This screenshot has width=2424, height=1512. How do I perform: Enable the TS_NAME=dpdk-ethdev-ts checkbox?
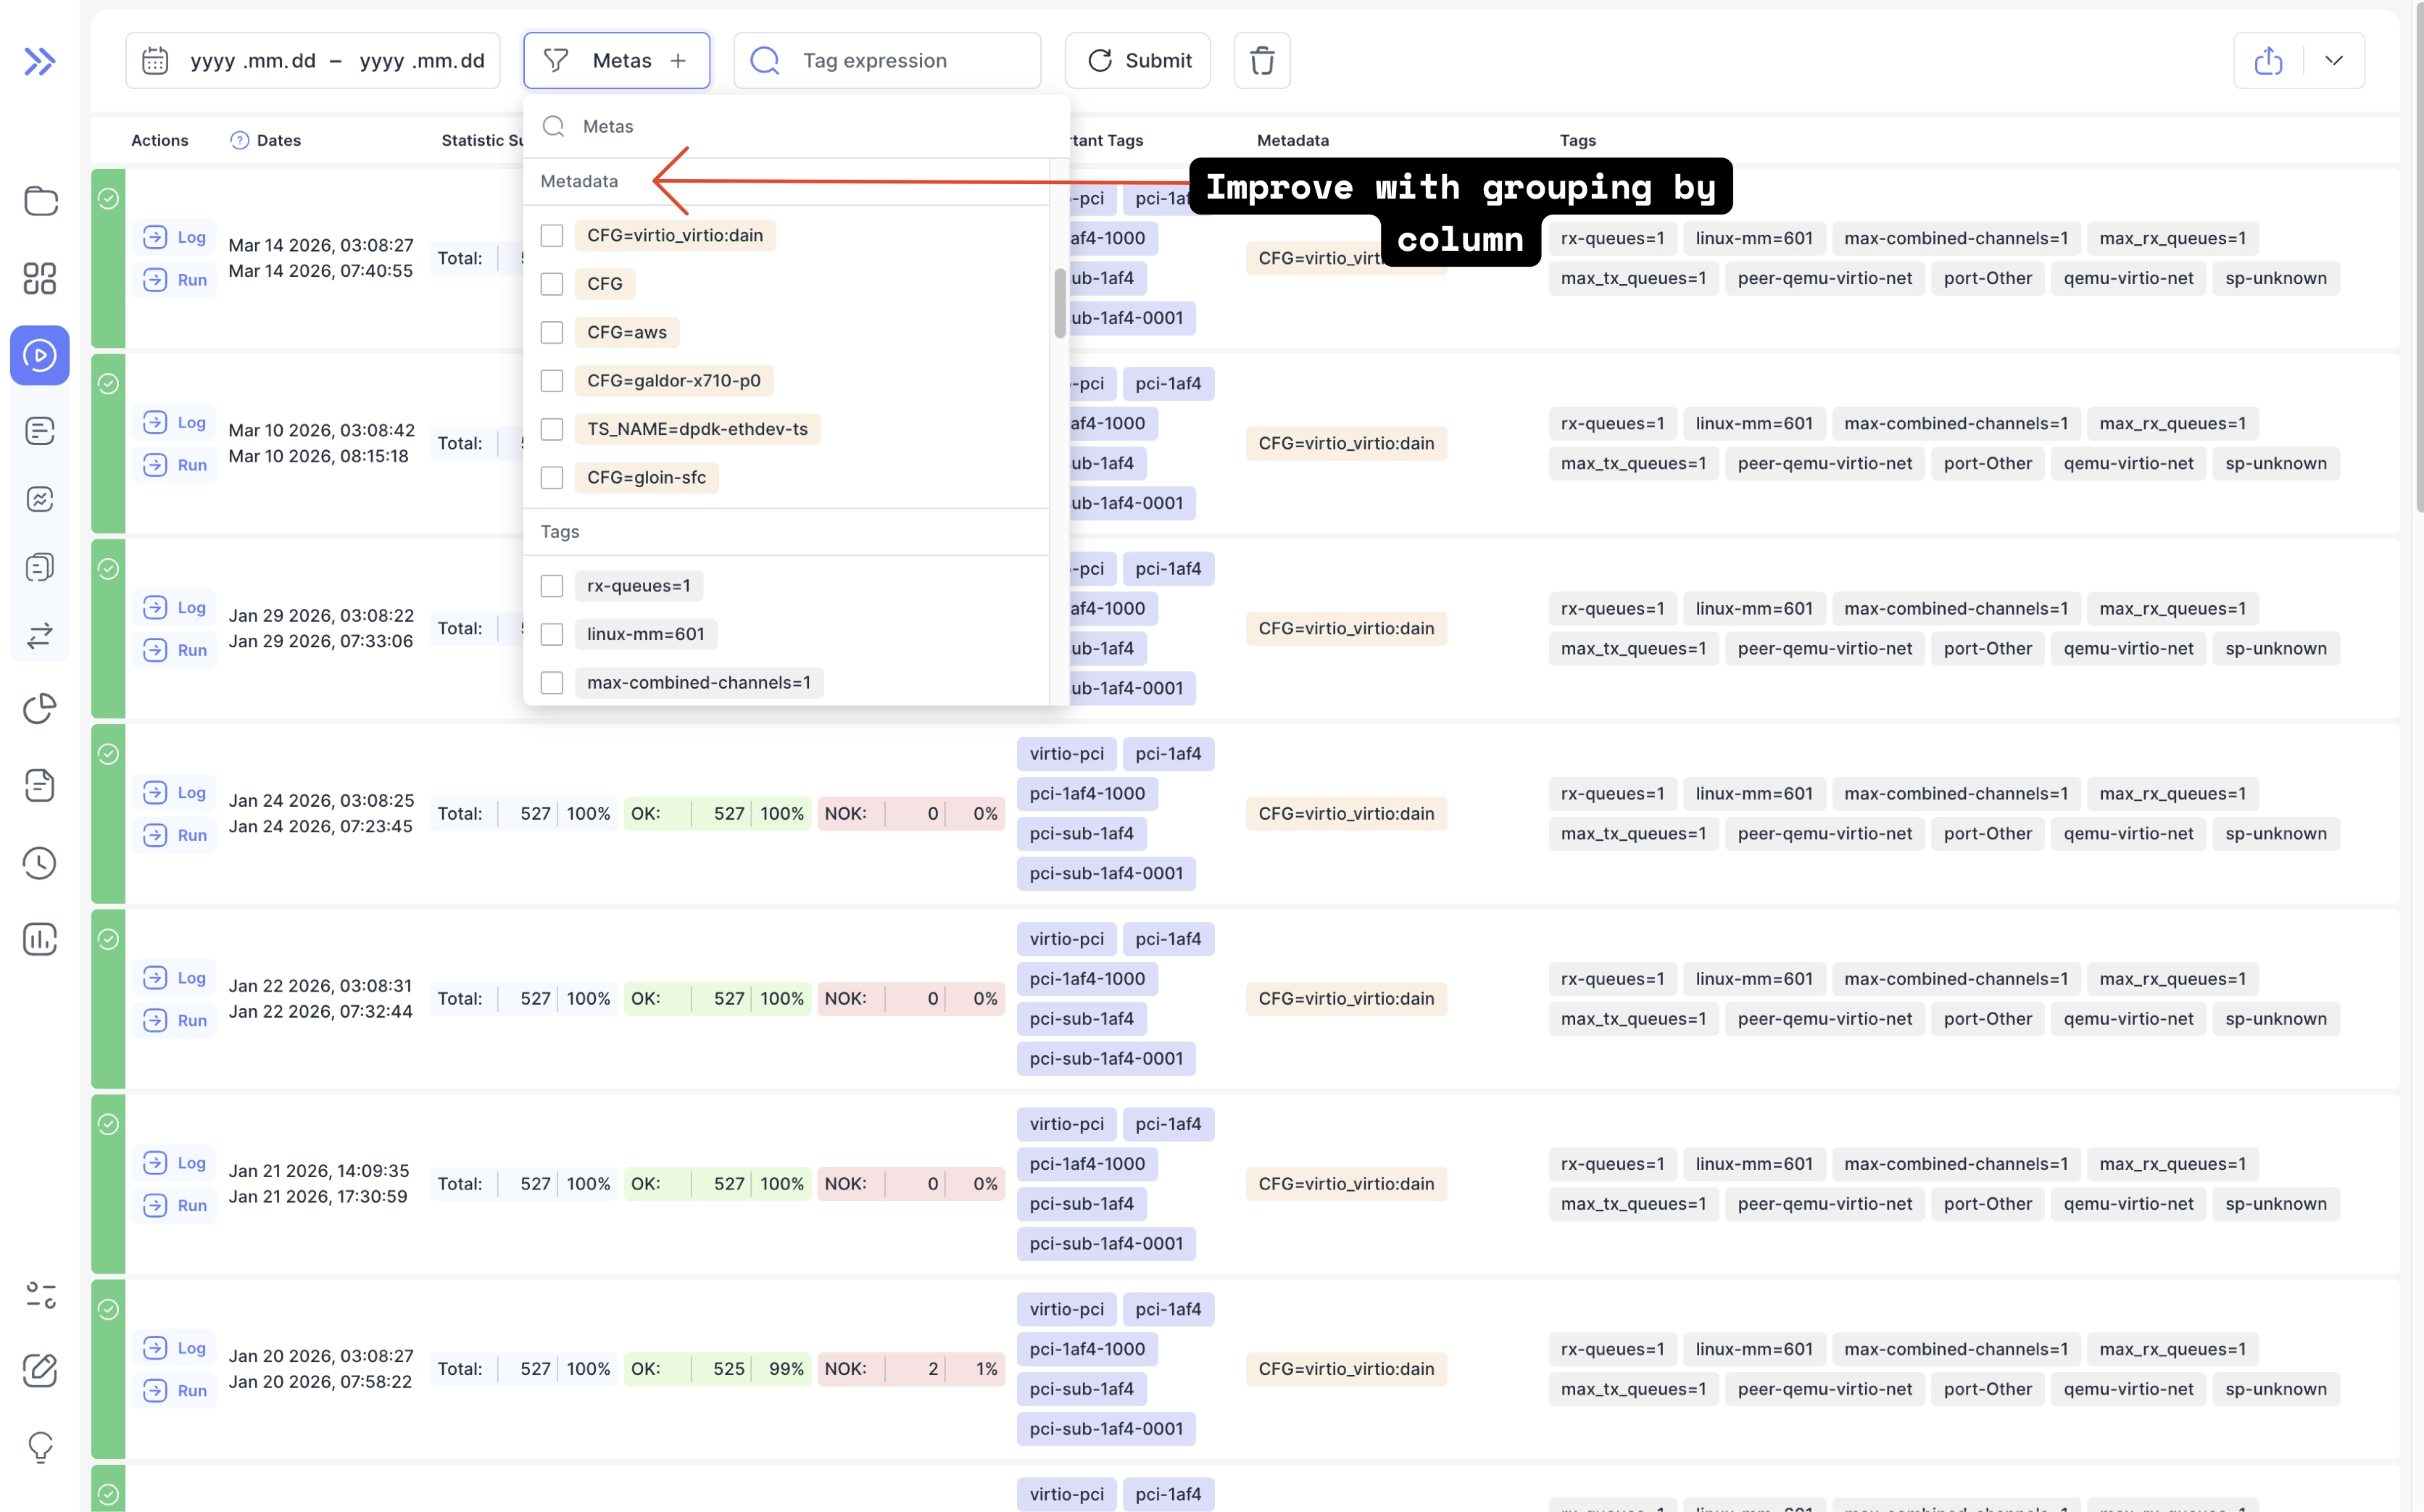552,429
